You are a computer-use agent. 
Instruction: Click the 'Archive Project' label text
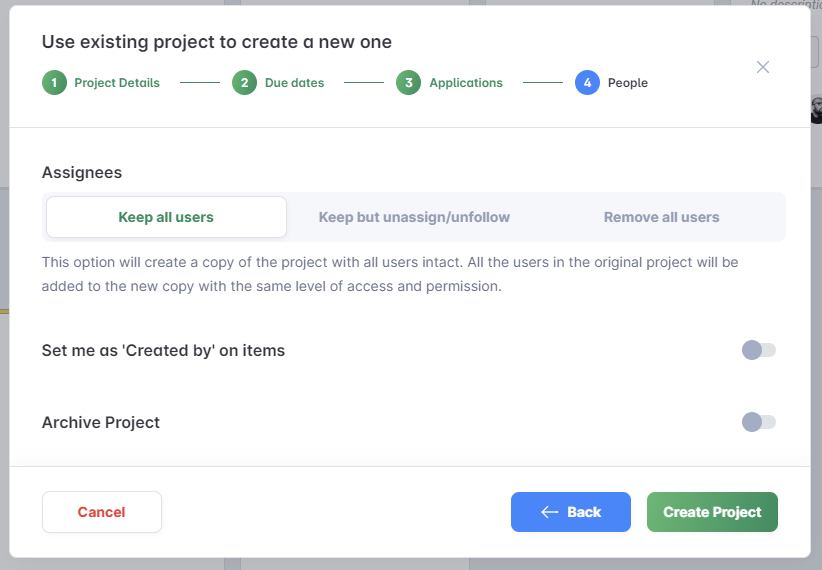tap(101, 422)
